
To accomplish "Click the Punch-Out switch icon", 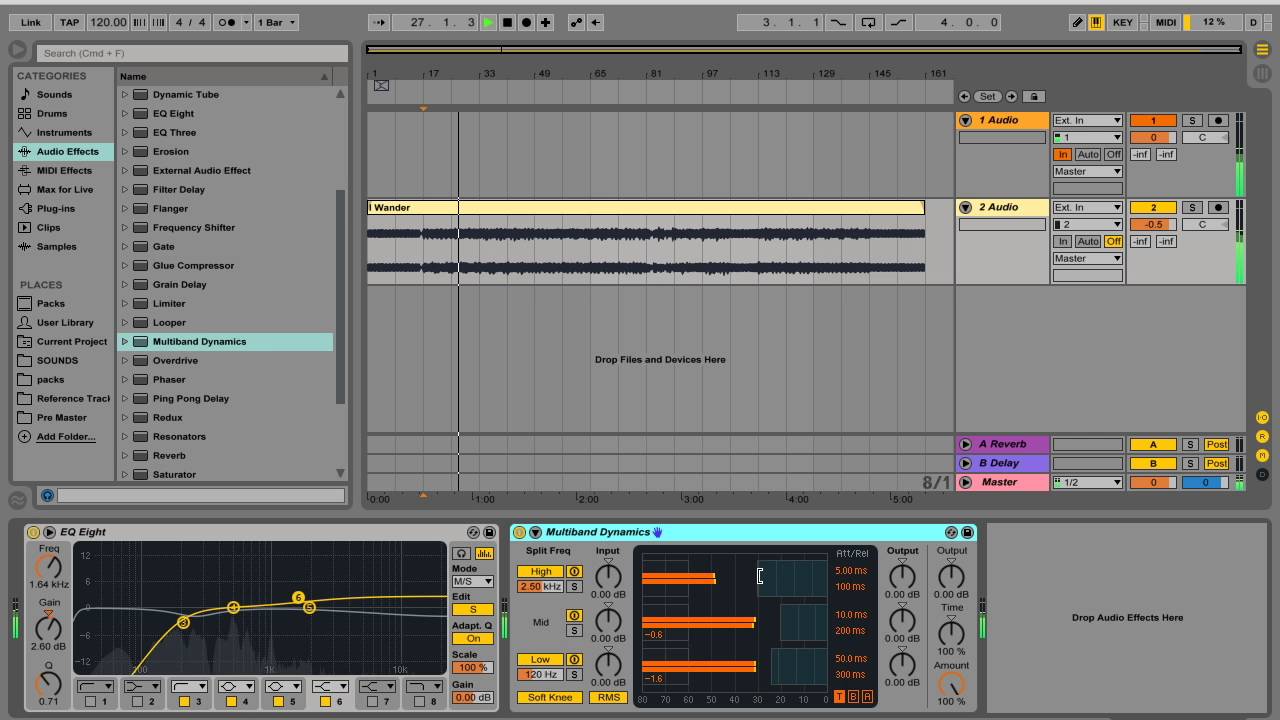I will click(x=899, y=22).
